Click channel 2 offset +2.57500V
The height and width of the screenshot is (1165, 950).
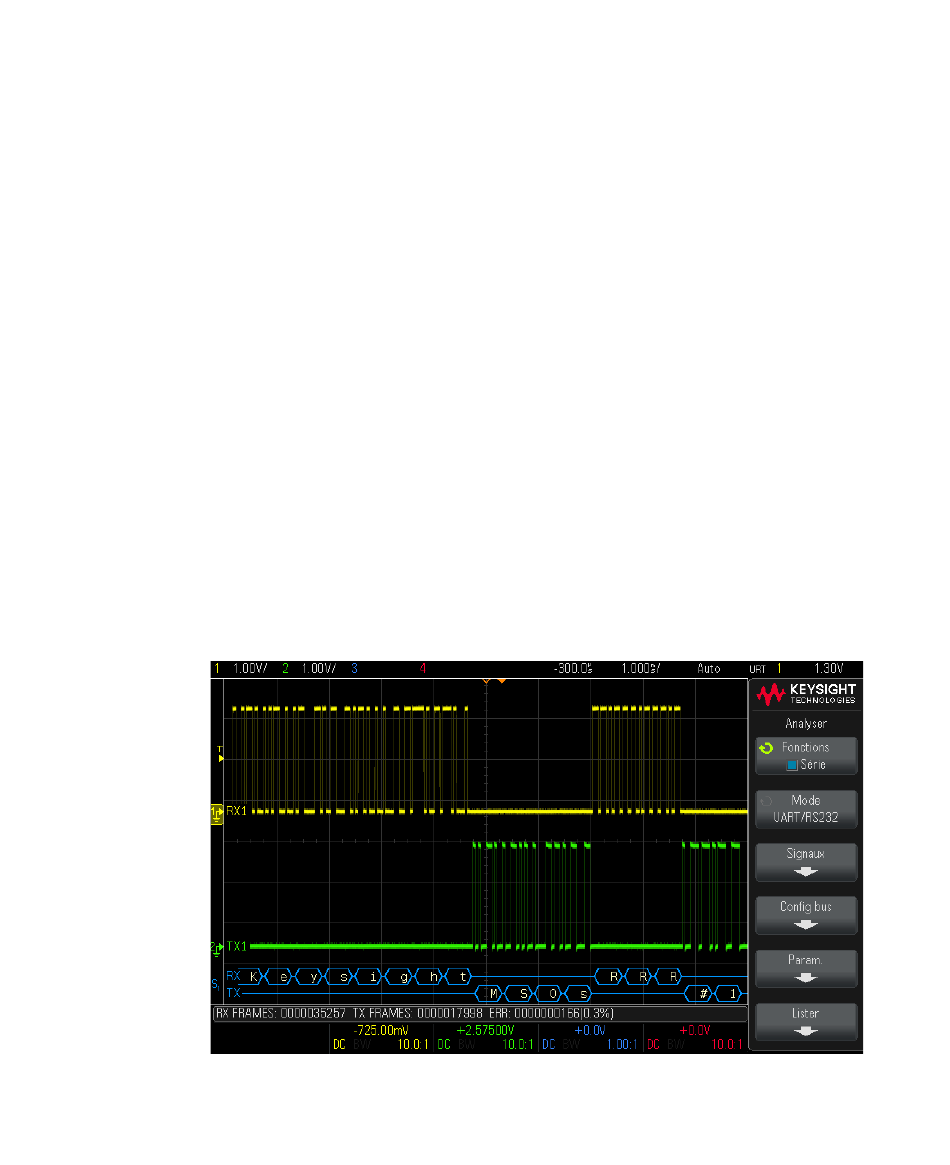point(485,1031)
